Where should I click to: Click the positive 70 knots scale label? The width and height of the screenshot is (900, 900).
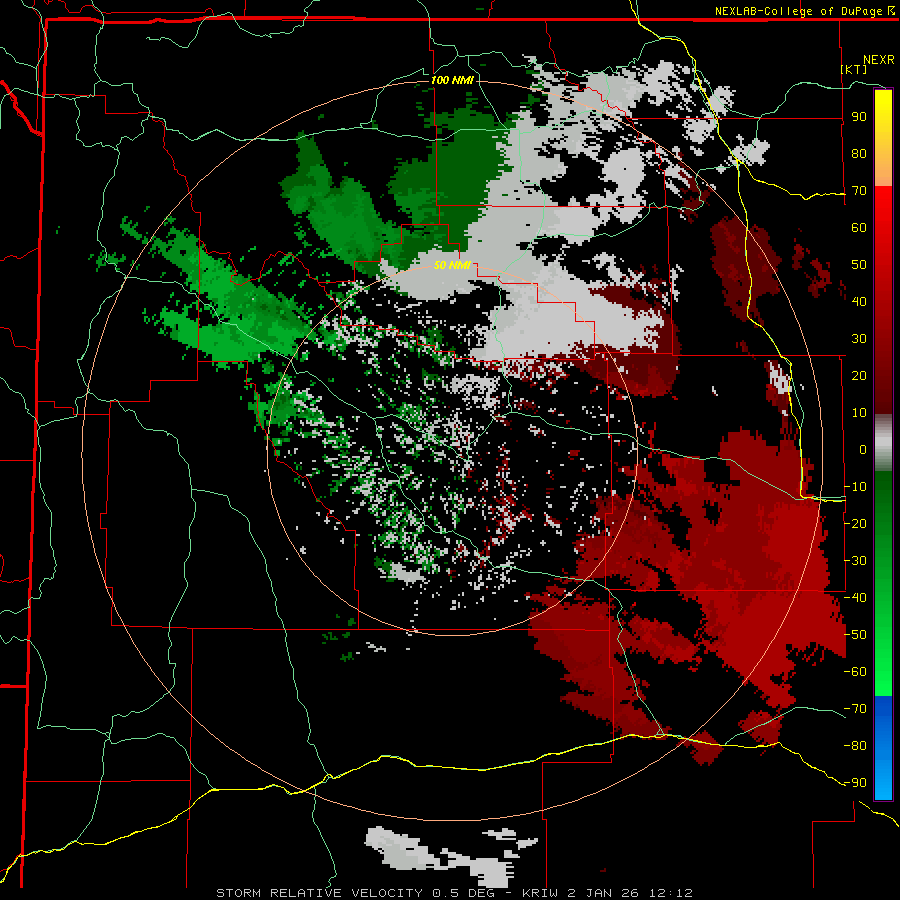coord(859,191)
